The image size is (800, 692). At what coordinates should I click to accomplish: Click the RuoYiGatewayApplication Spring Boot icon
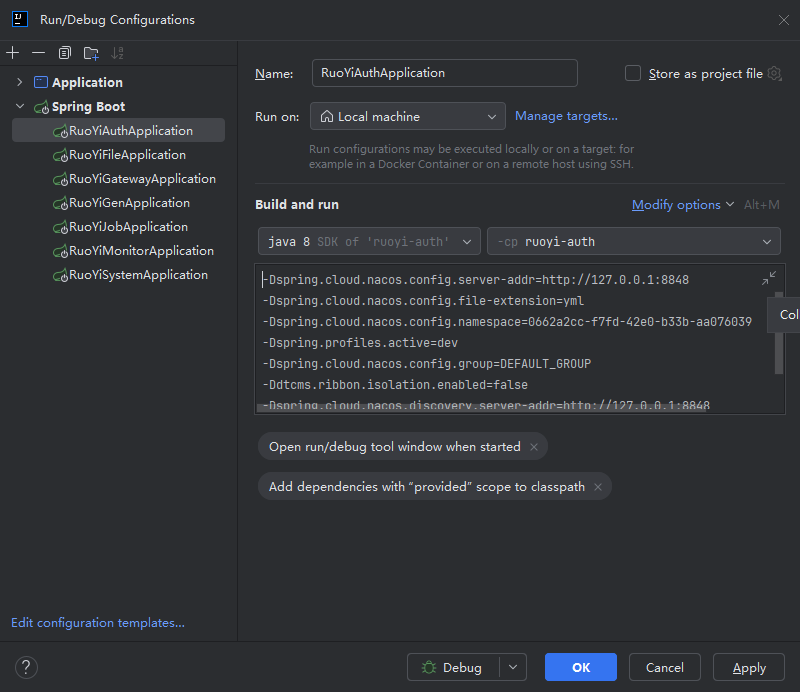[x=60, y=179]
